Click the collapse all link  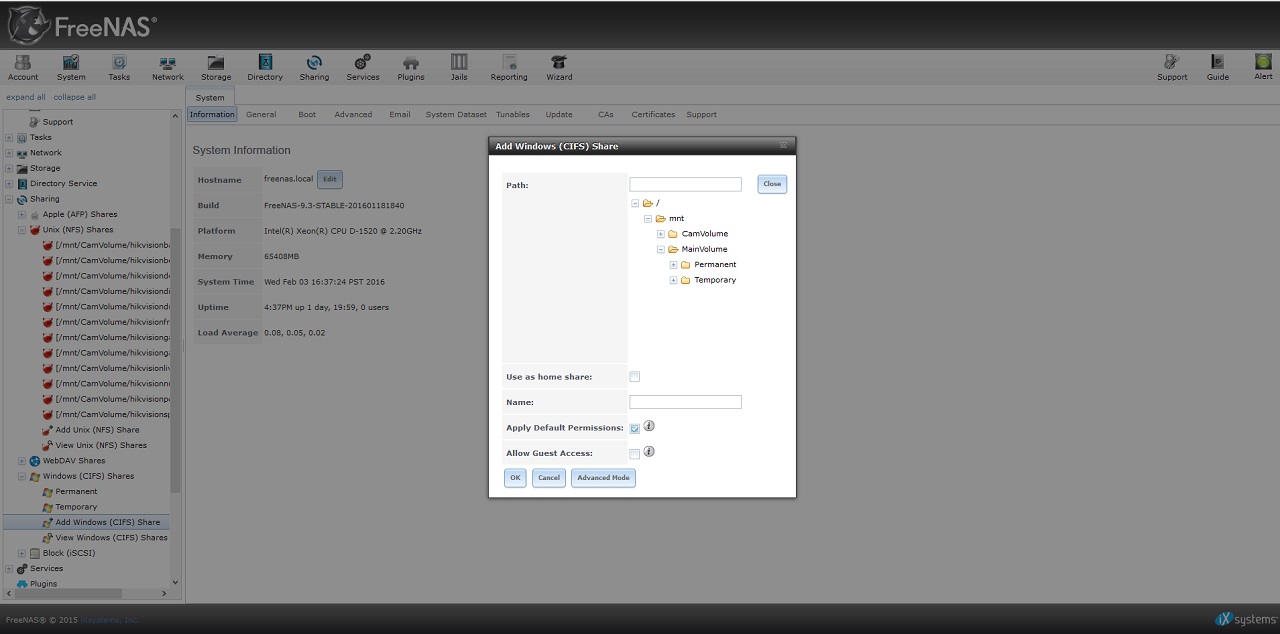(x=75, y=97)
